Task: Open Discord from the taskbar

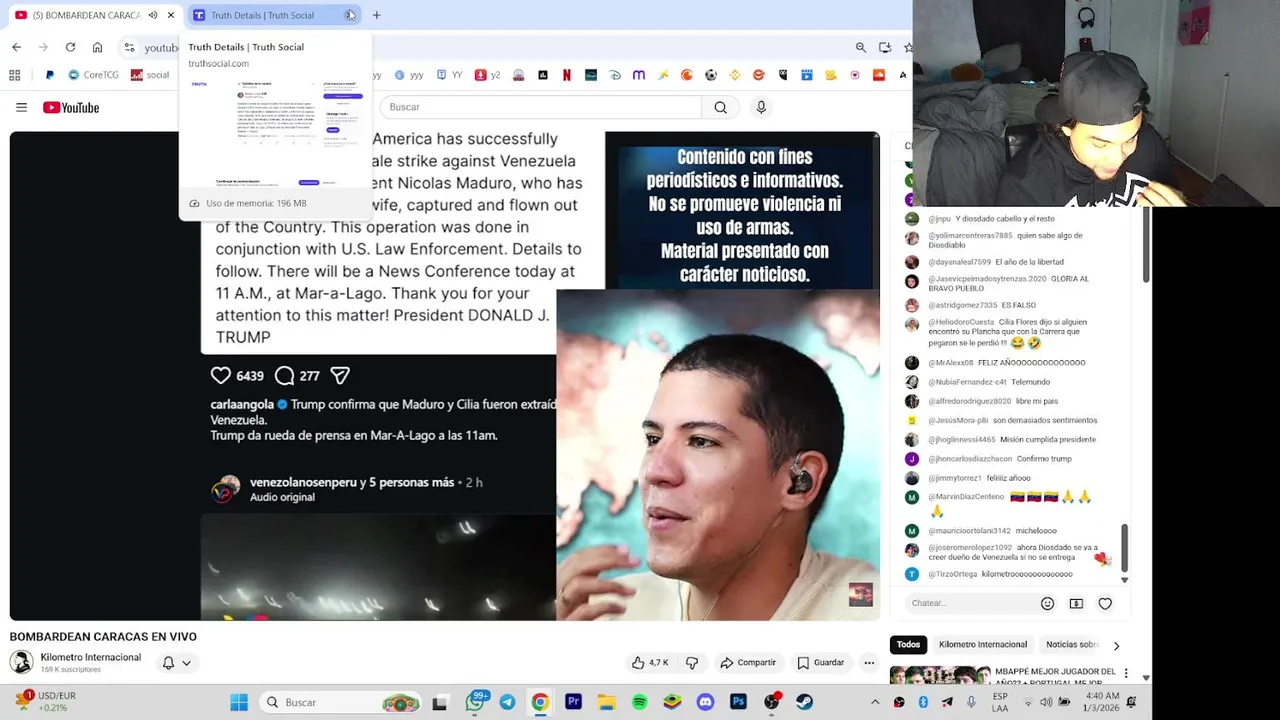Action: click(x=705, y=702)
